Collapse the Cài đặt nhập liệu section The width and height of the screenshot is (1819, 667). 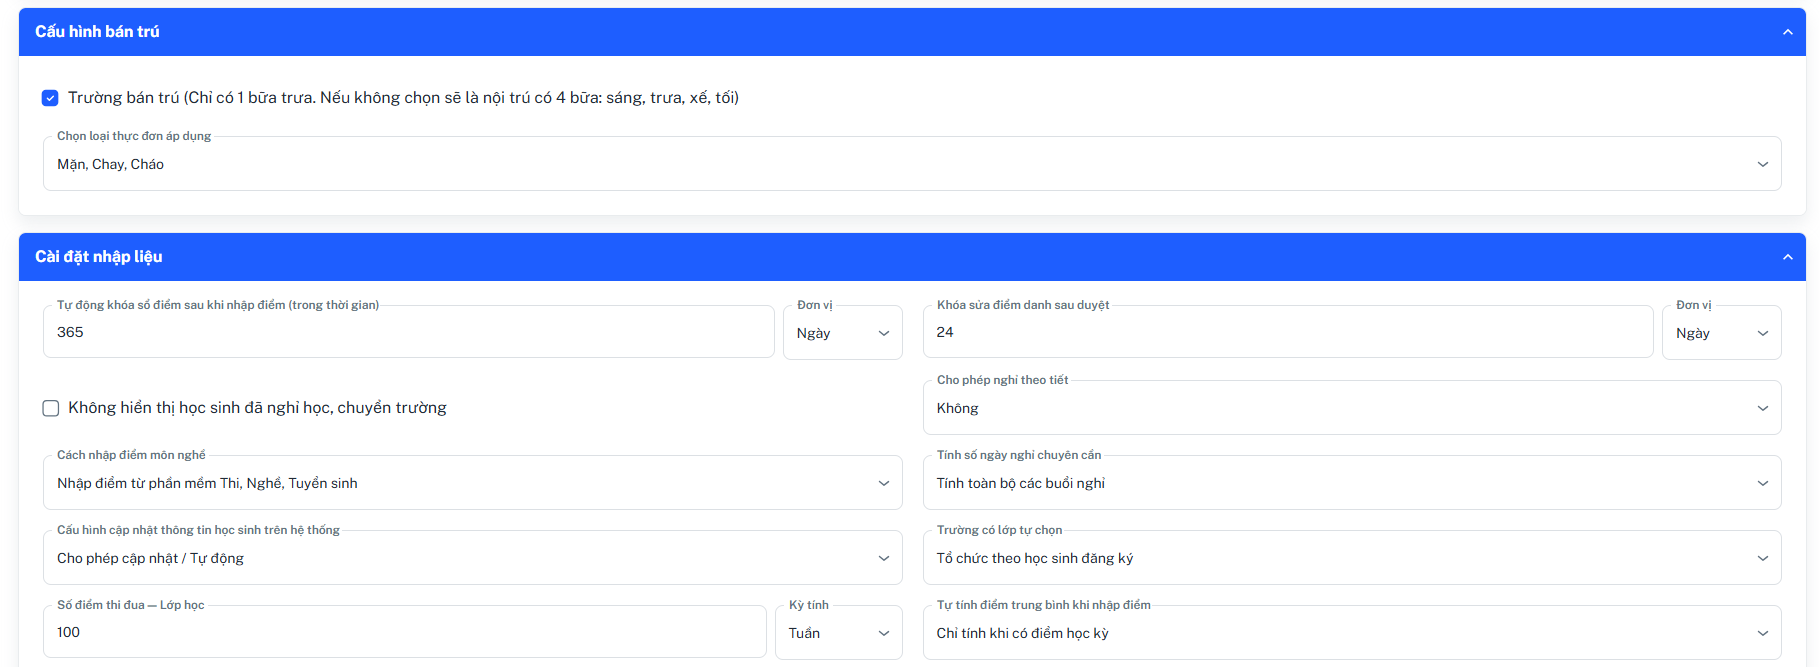[1787, 257]
